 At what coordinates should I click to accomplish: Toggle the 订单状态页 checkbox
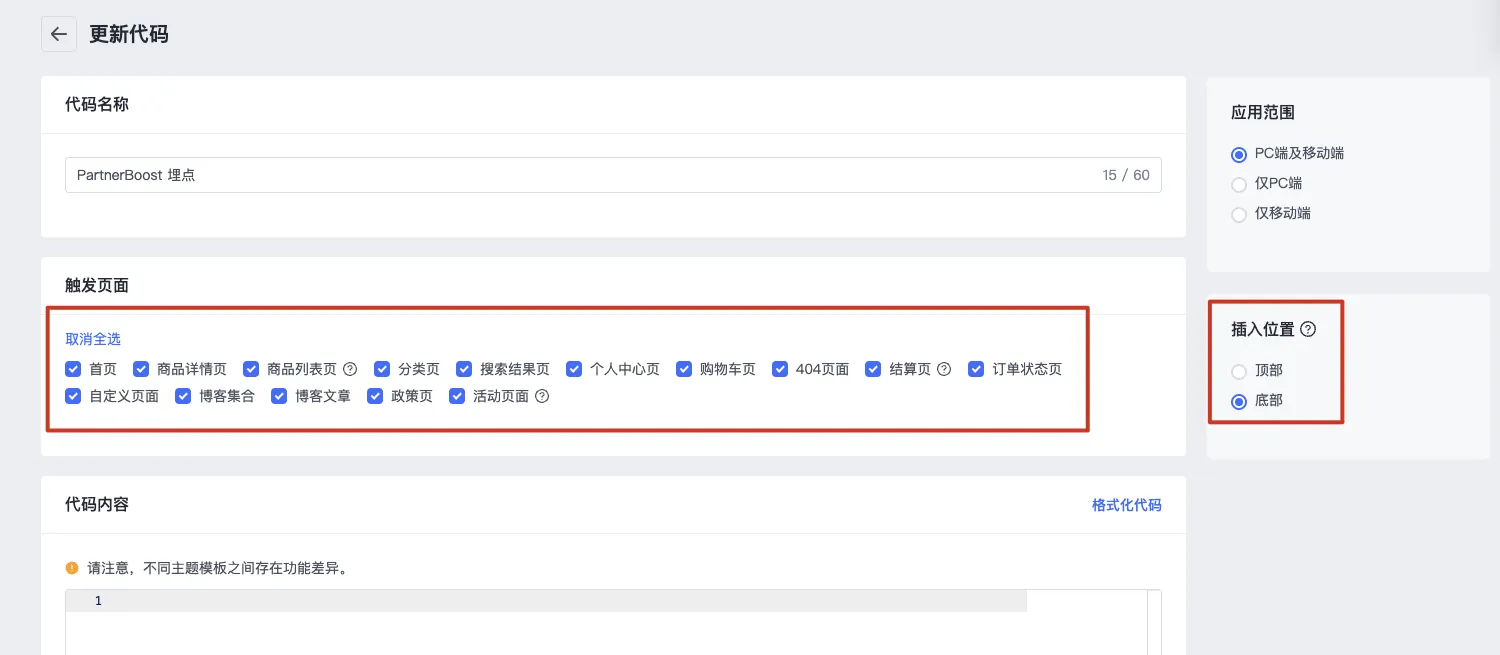976,369
